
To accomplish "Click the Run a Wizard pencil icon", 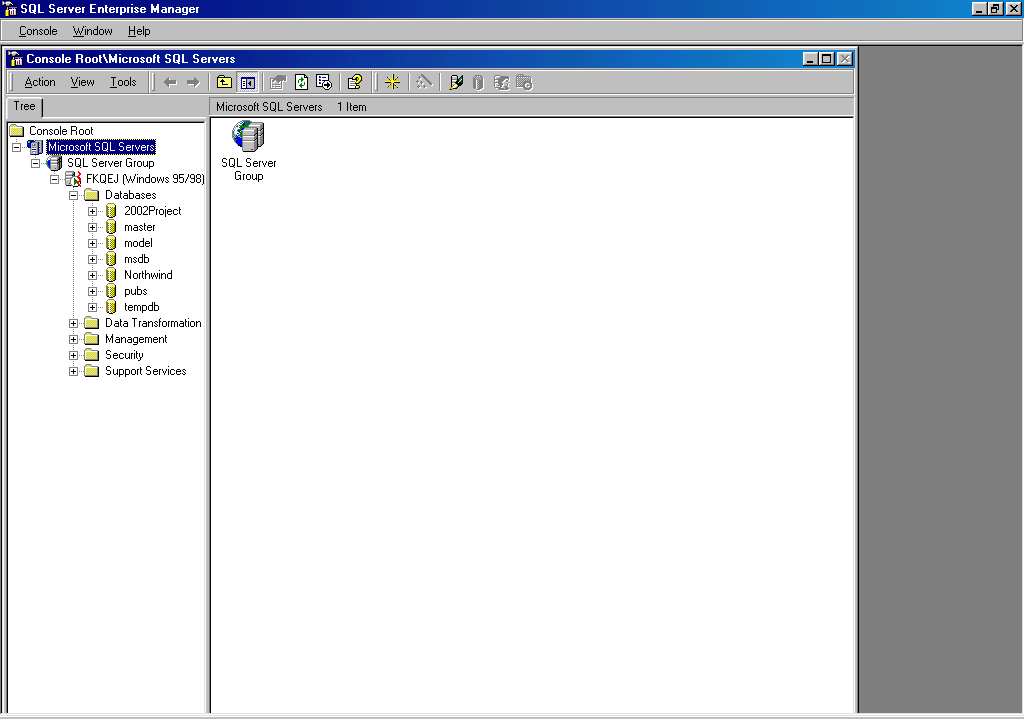I will coord(456,82).
